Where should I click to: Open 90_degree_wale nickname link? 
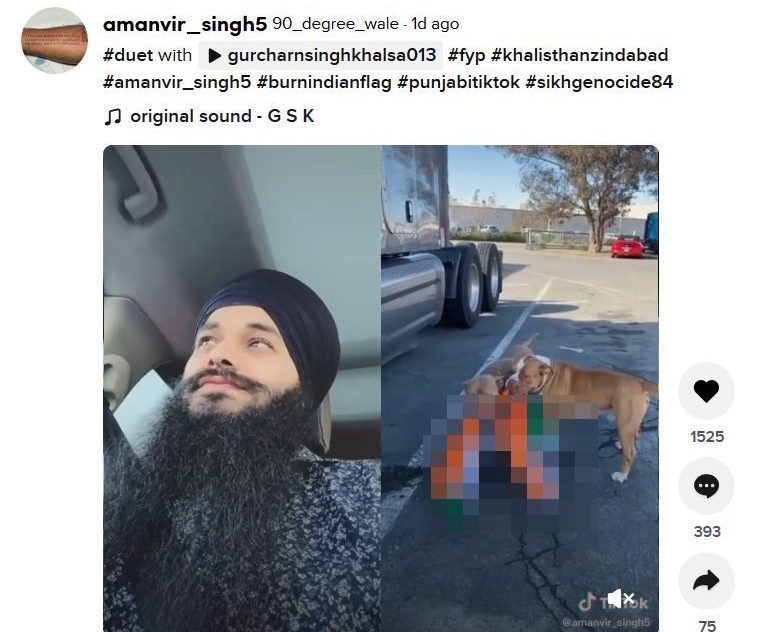tap(335, 24)
